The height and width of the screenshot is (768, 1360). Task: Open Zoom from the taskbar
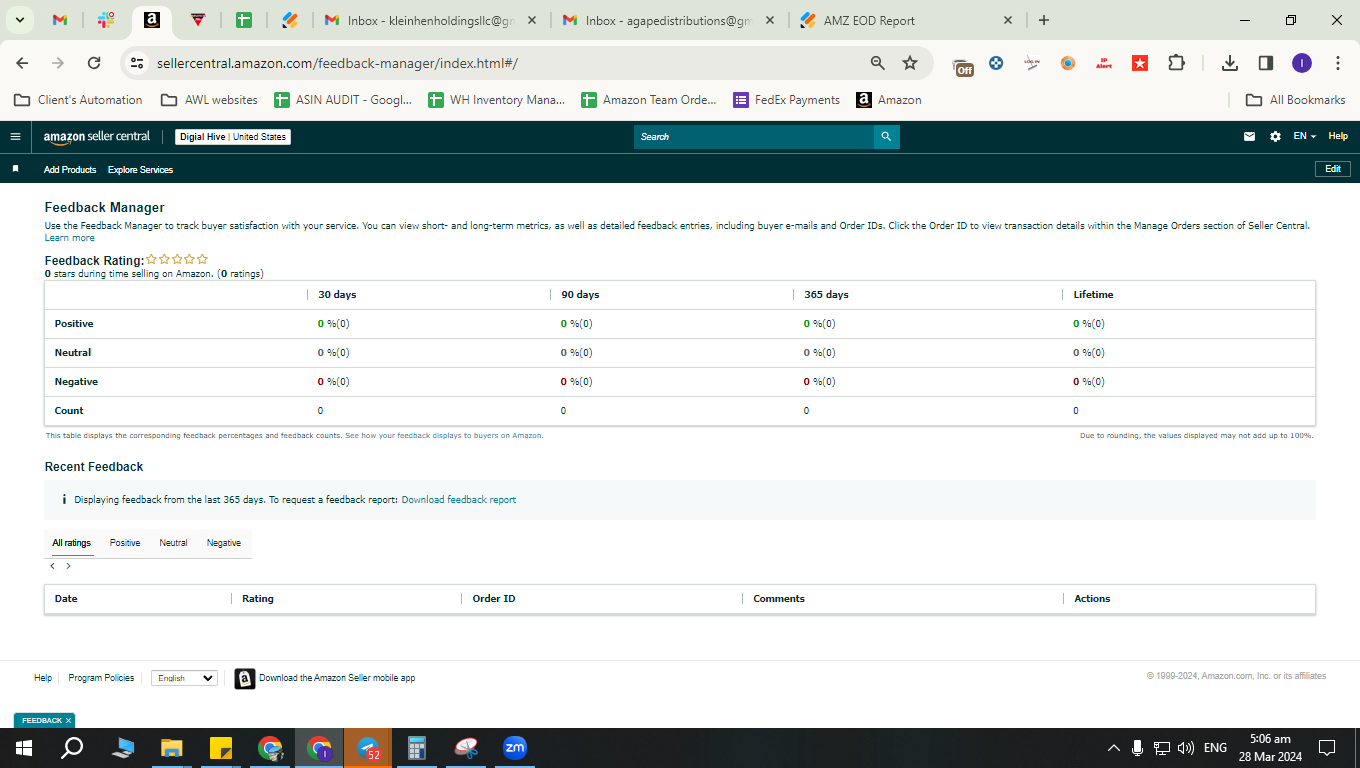coord(515,747)
